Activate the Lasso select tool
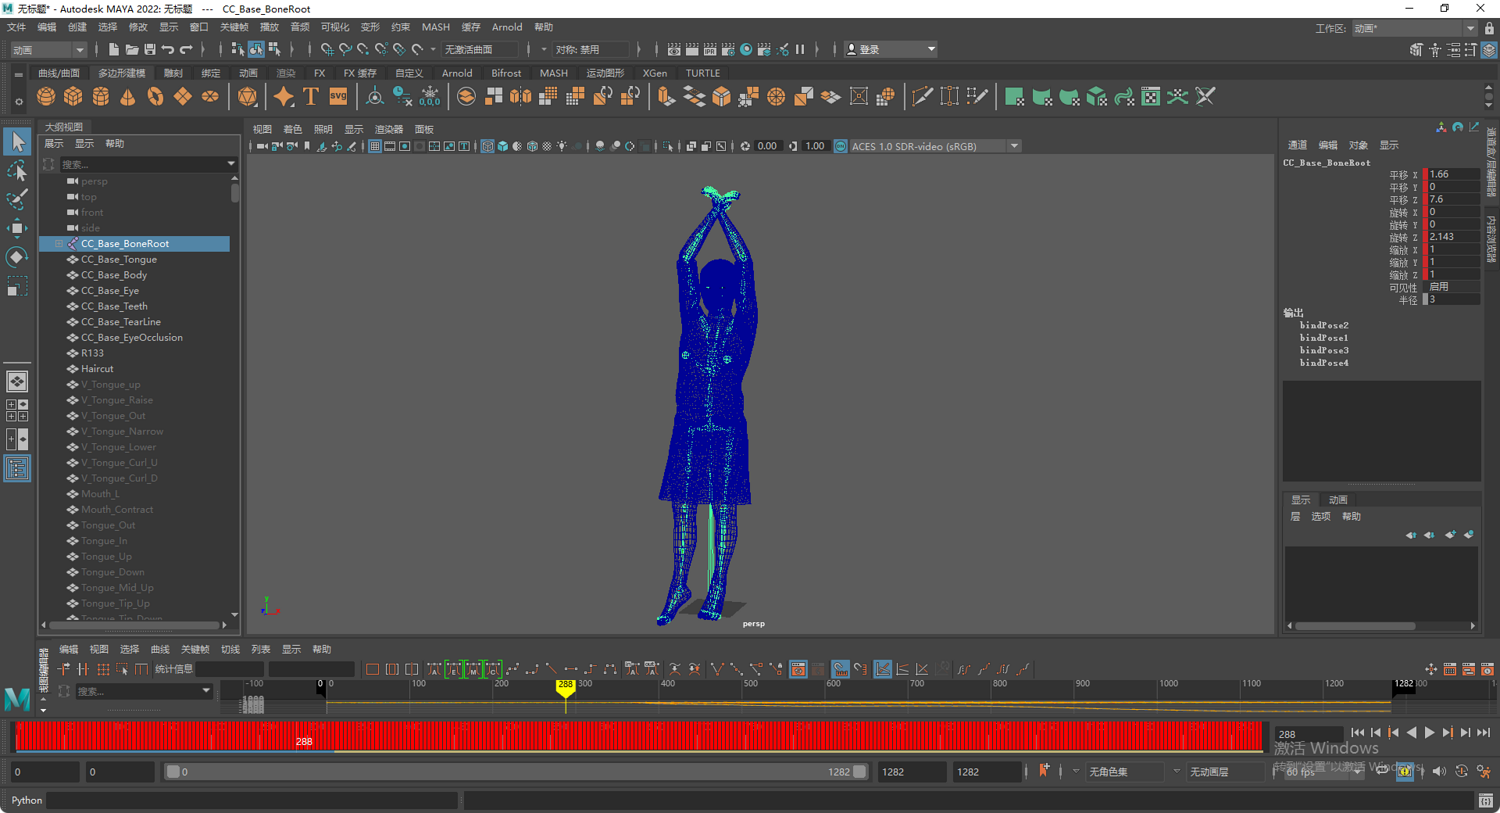Screen dimensions: 1500x813 coord(17,171)
